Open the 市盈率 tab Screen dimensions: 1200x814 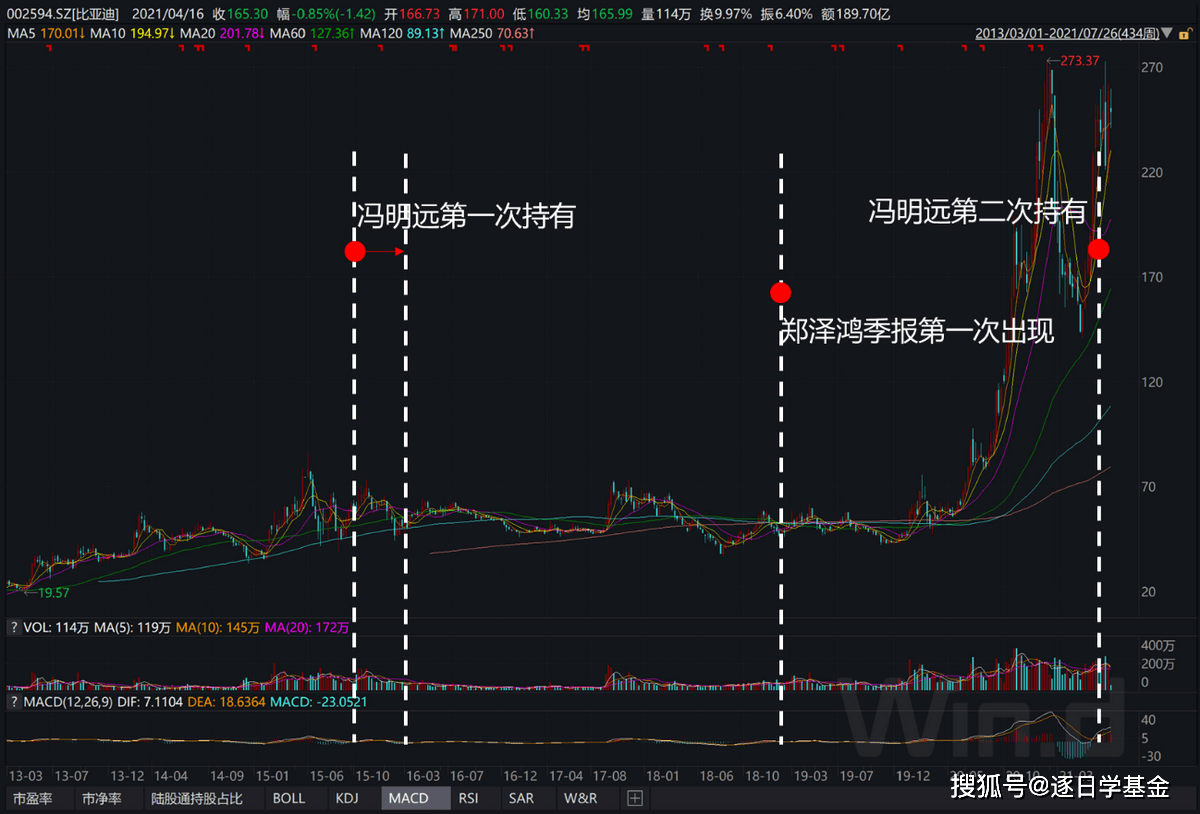coord(33,798)
